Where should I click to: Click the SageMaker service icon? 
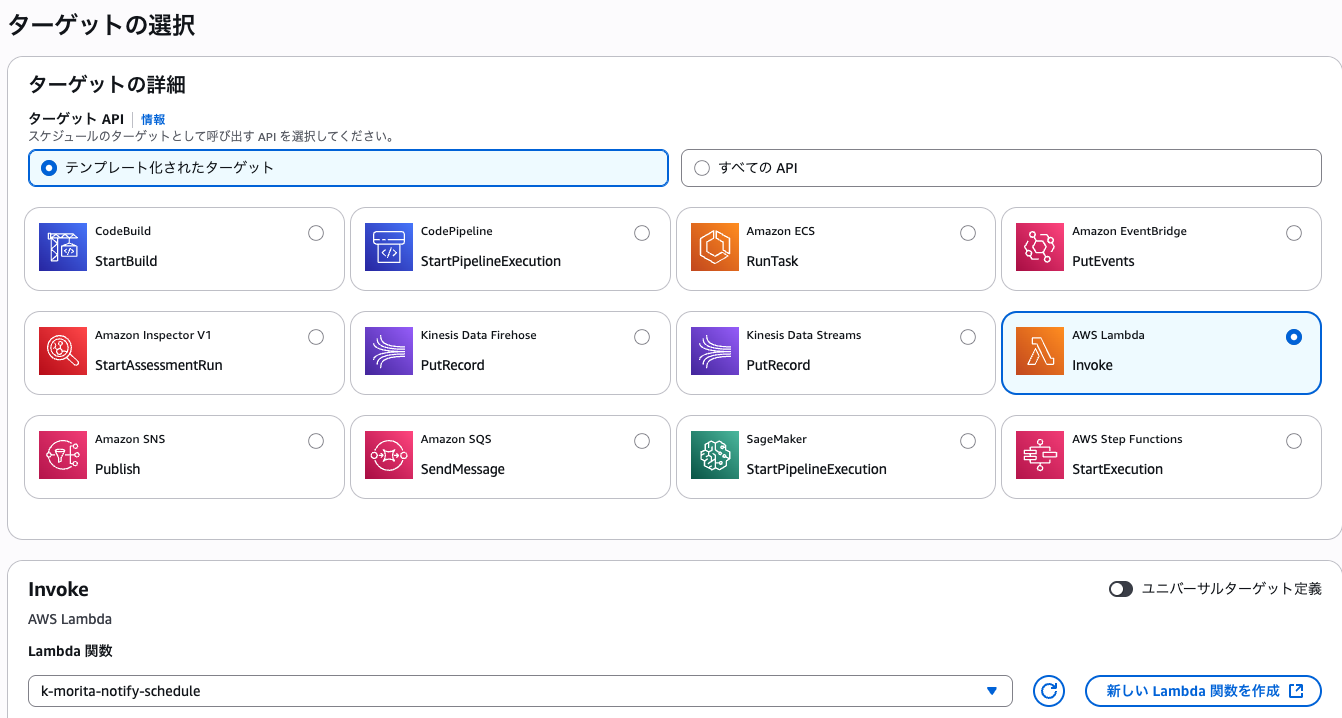(716, 455)
